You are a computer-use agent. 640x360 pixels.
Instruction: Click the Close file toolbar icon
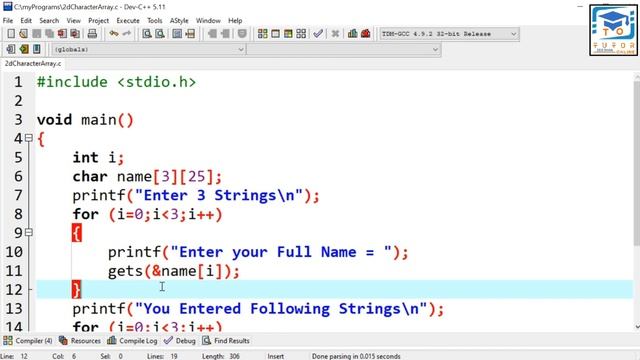point(62,34)
